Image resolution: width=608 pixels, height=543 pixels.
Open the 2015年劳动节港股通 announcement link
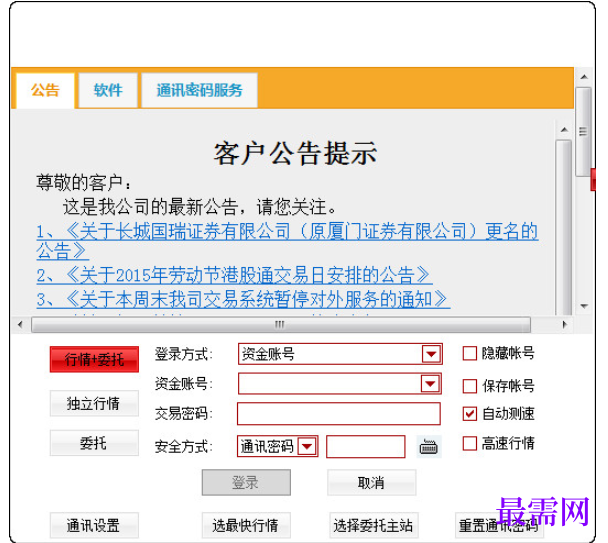click(233, 275)
